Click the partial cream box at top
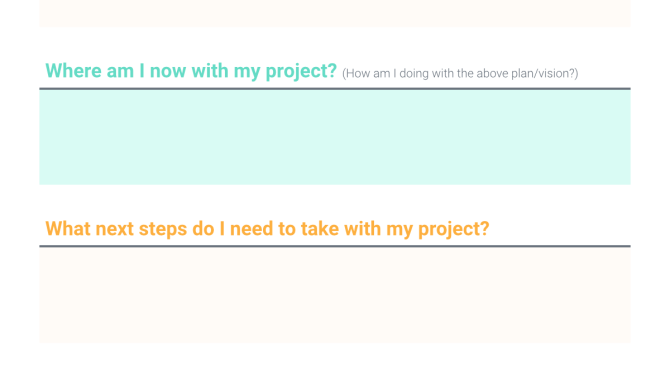Screen dimensions: 670x370 coord(335,13)
